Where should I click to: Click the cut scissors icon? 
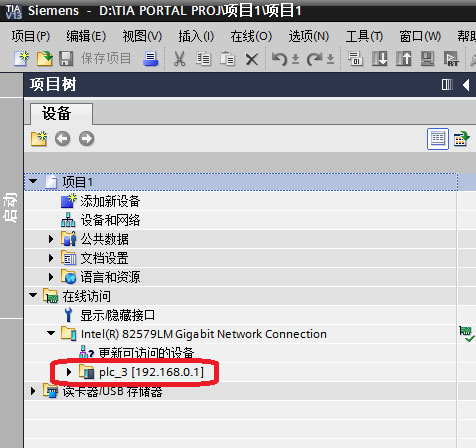tap(179, 59)
